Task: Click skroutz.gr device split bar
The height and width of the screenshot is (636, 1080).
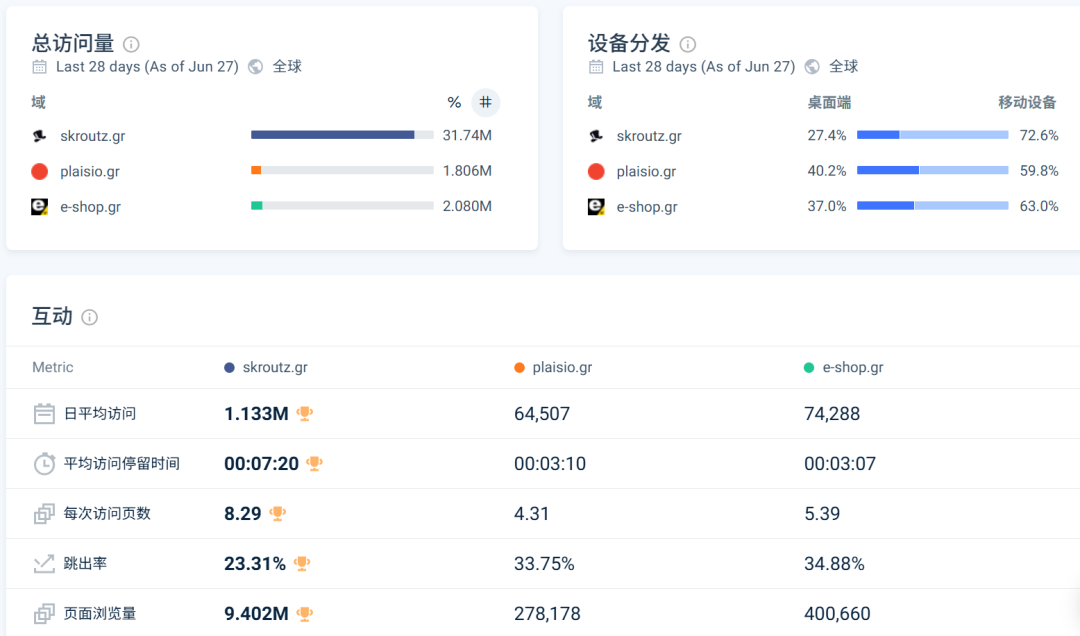Action: [x=933, y=135]
